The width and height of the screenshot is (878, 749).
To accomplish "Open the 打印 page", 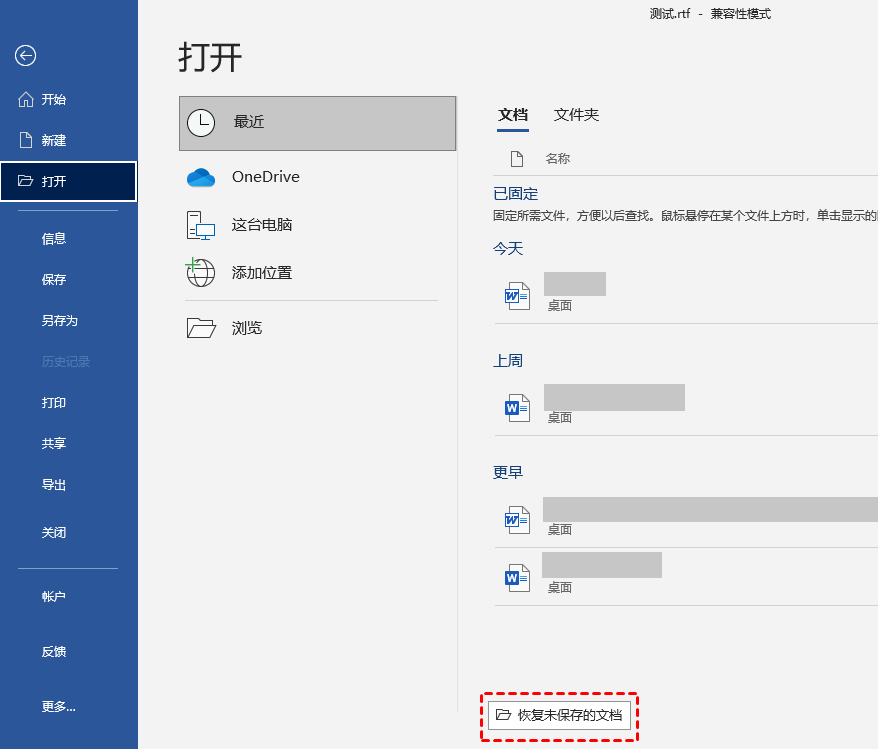I will tap(54, 402).
